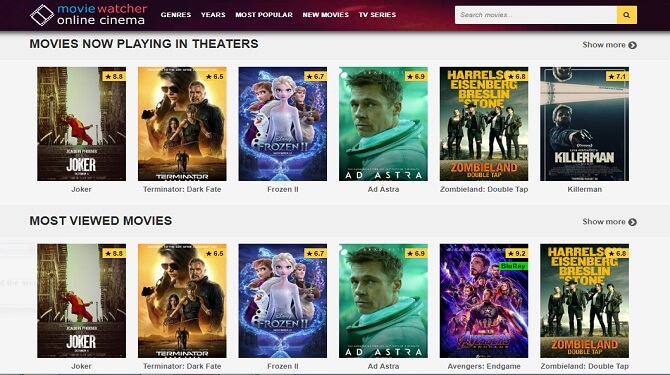Focus the Search movies input field
Screen dimensions: 670x375
(536, 15)
